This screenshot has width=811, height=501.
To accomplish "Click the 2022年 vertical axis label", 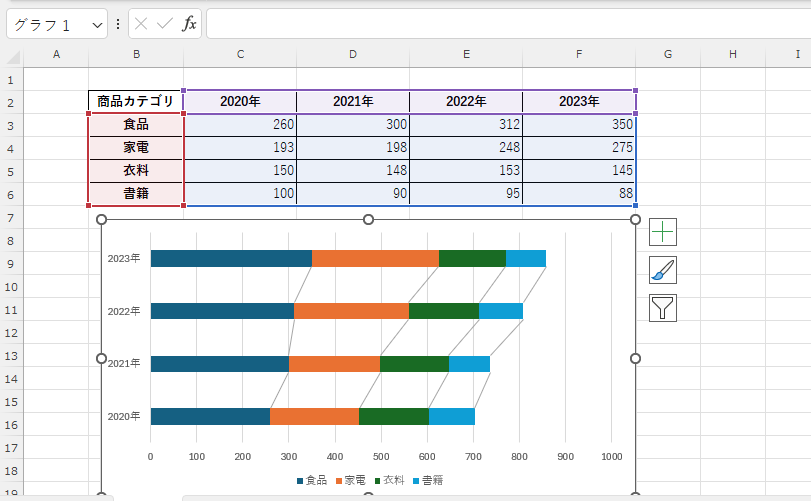I will pyautogui.click(x=124, y=311).
